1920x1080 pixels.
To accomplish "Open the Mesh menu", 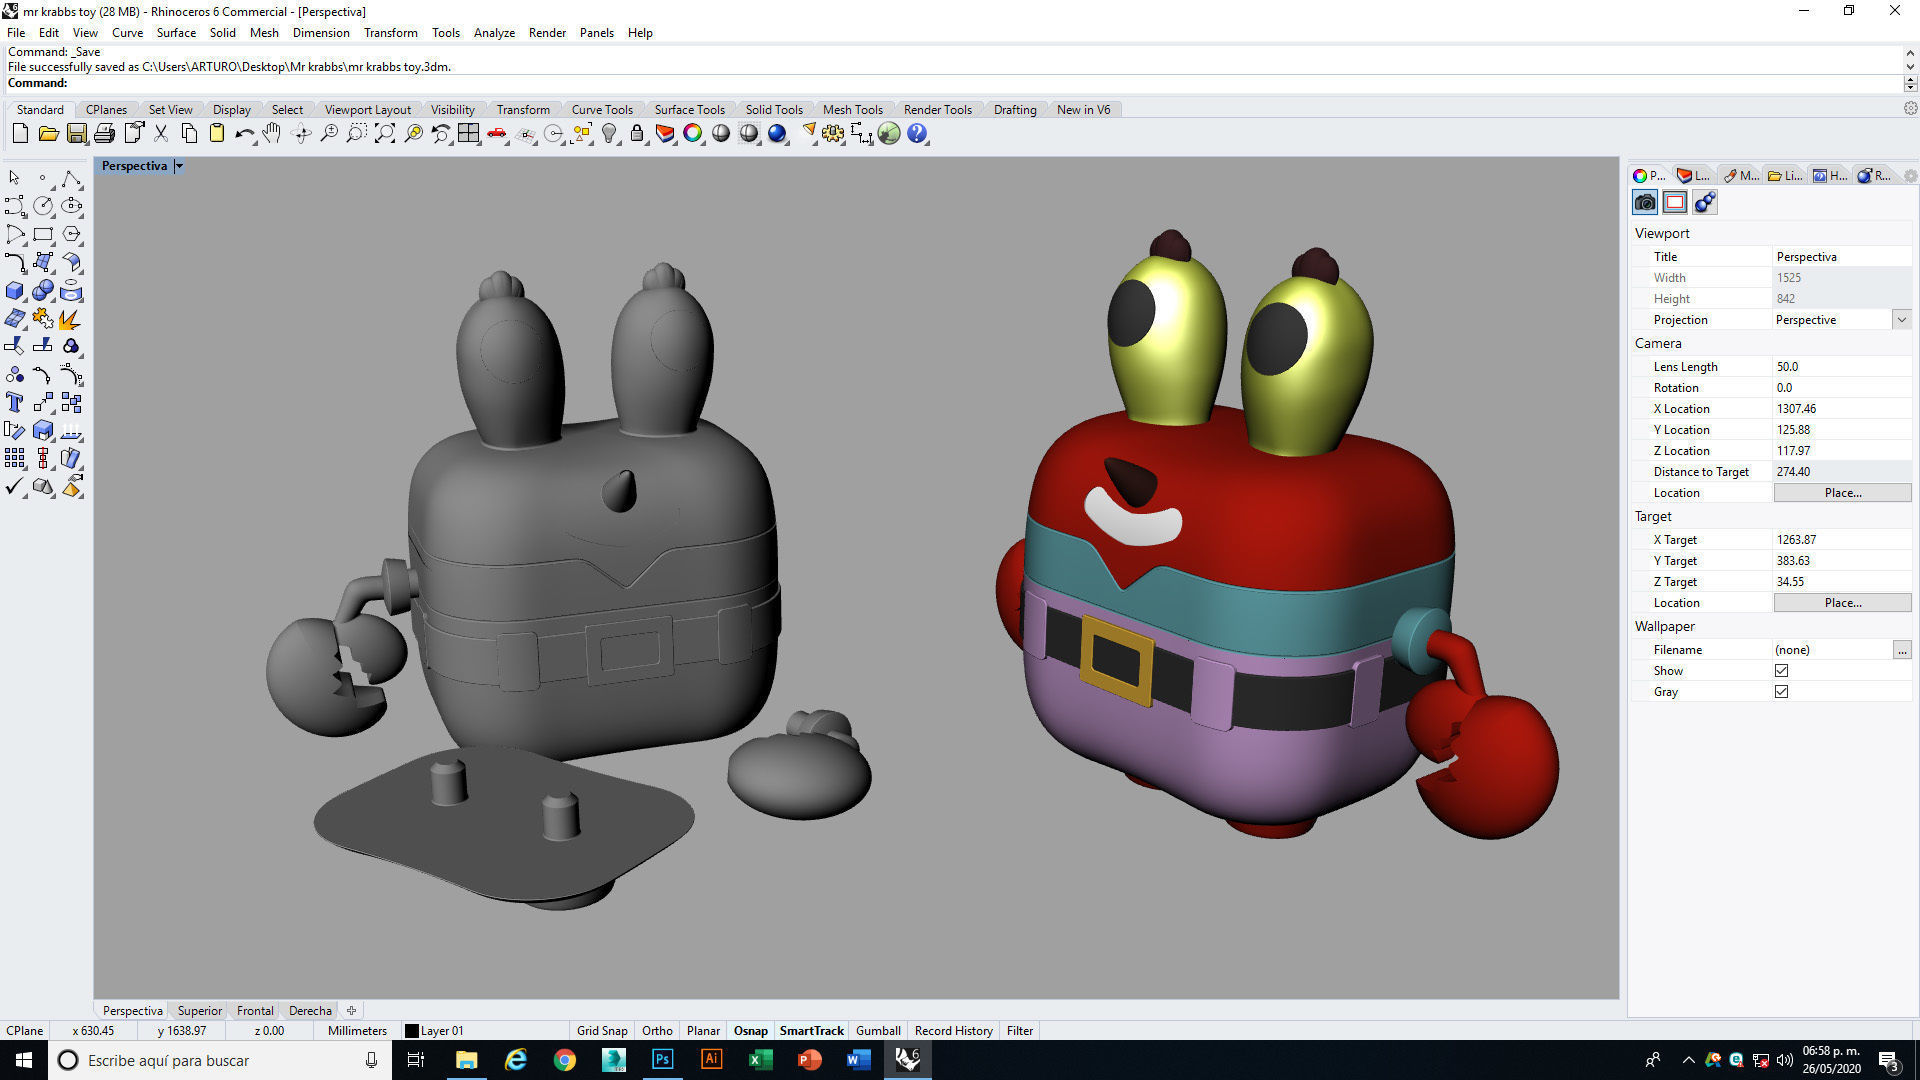I will tap(264, 33).
